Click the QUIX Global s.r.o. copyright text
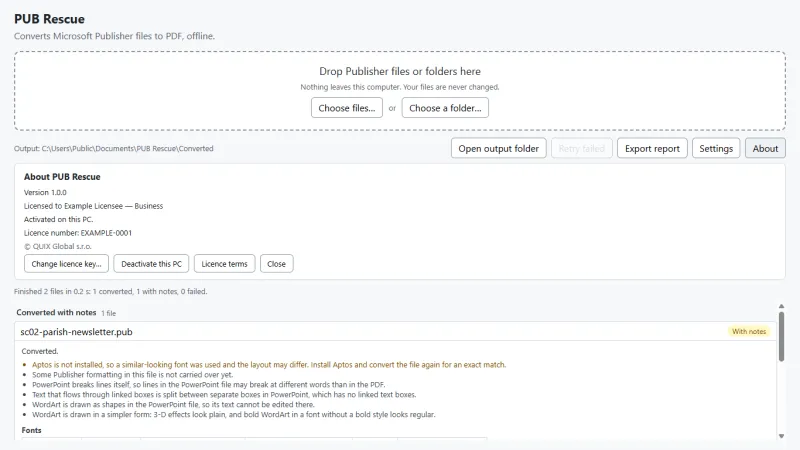800x450 pixels. (x=58, y=246)
